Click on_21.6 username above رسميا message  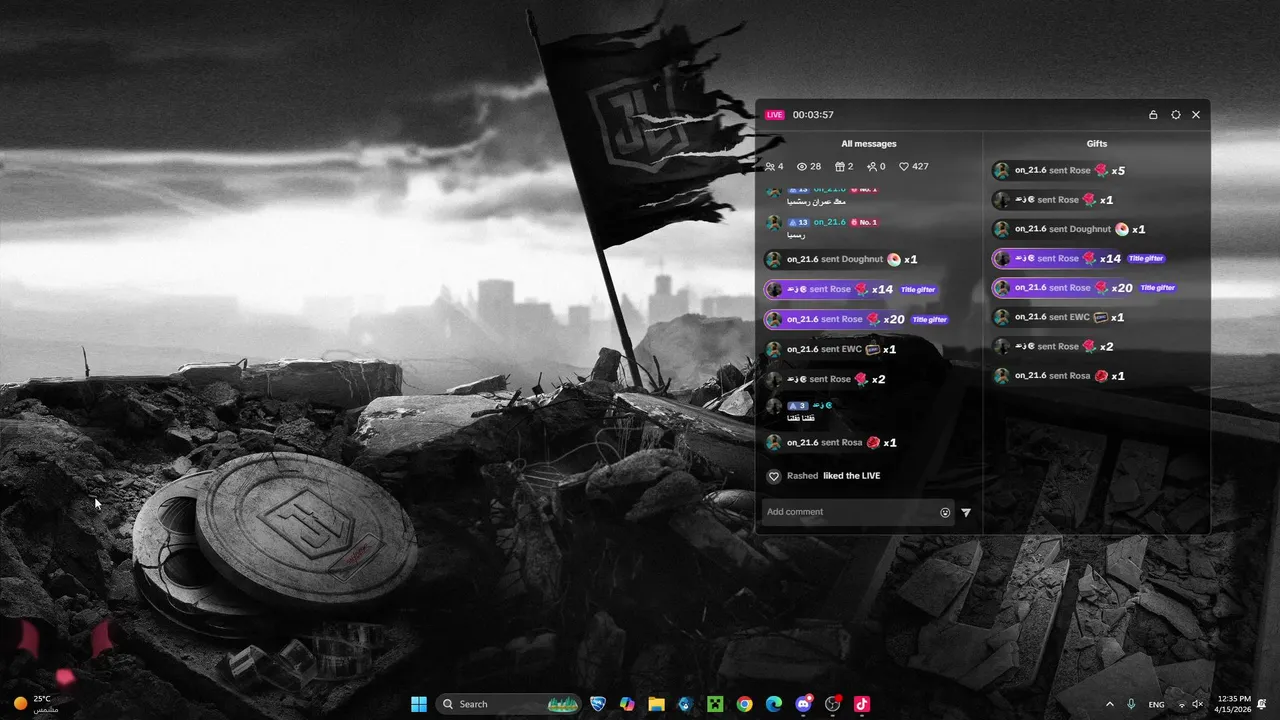point(830,223)
